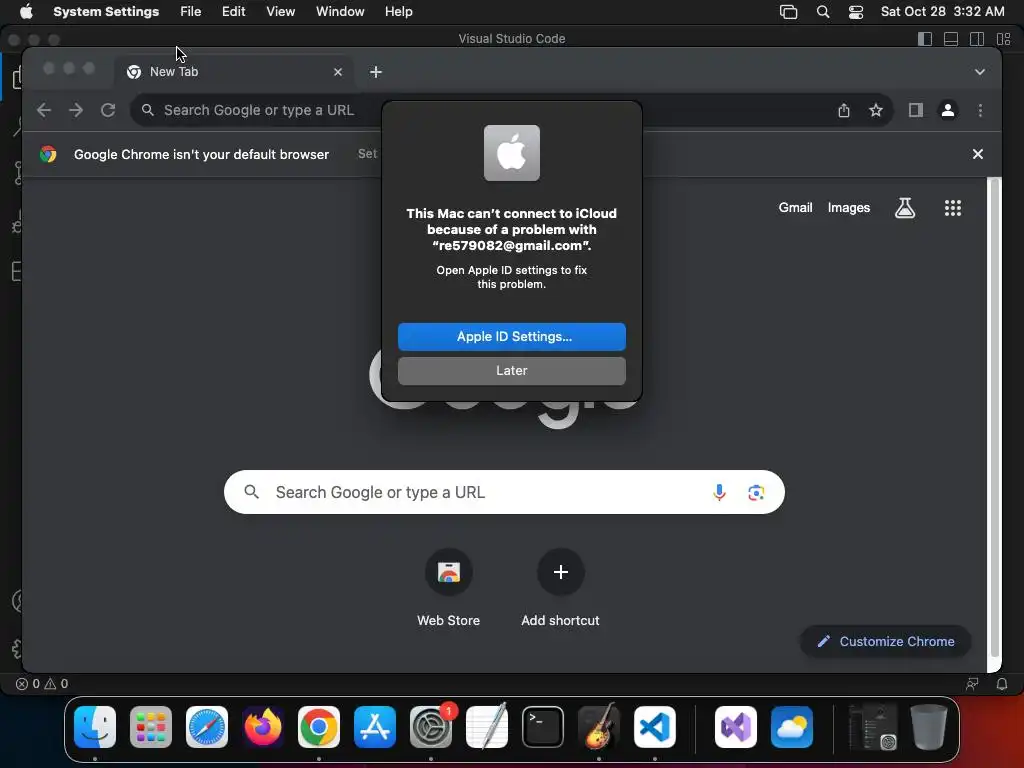
Task: Reload the Chrome page
Action: (x=108, y=110)
